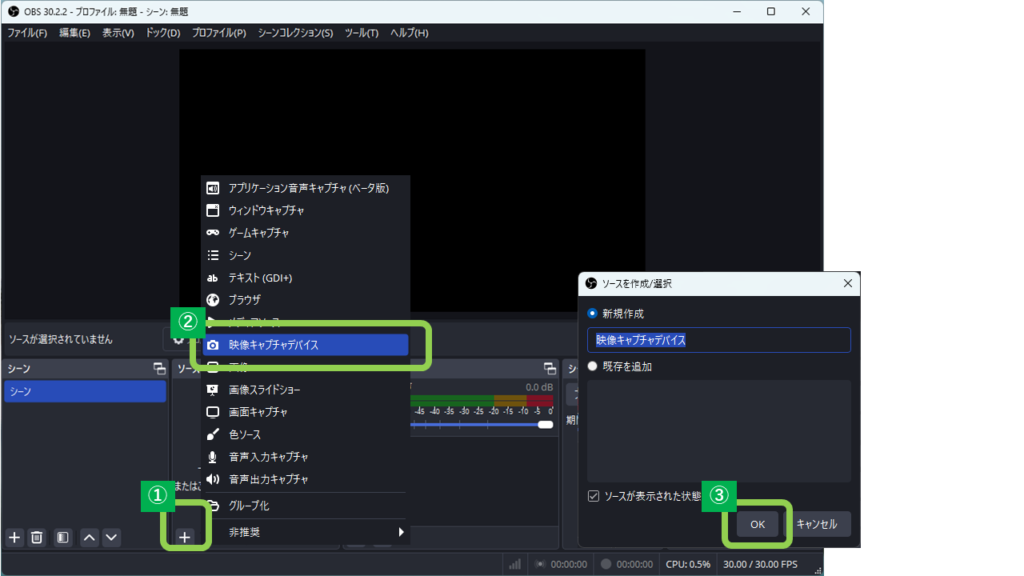Open シーンコレクション(S) menu
The image size is (1024, 576).
click(x=295, y=33)
